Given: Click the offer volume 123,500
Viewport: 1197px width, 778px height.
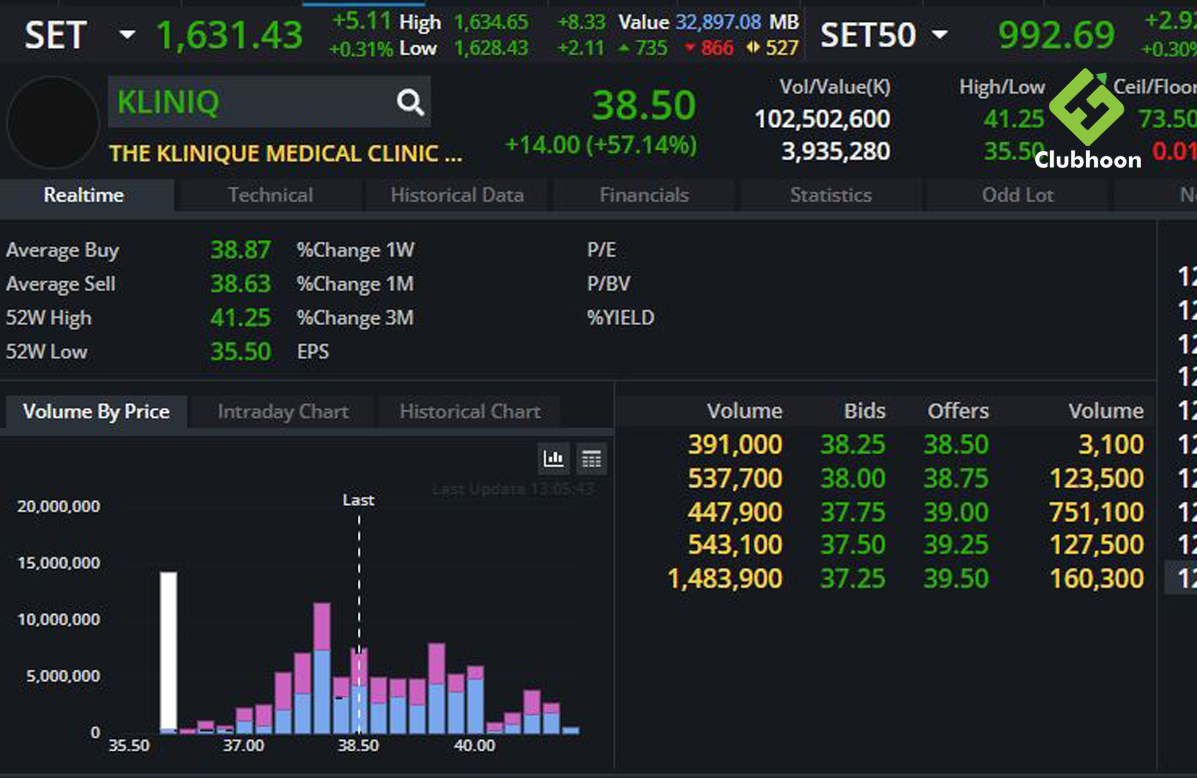Looking at the screenshot, I should [1096, 479].
